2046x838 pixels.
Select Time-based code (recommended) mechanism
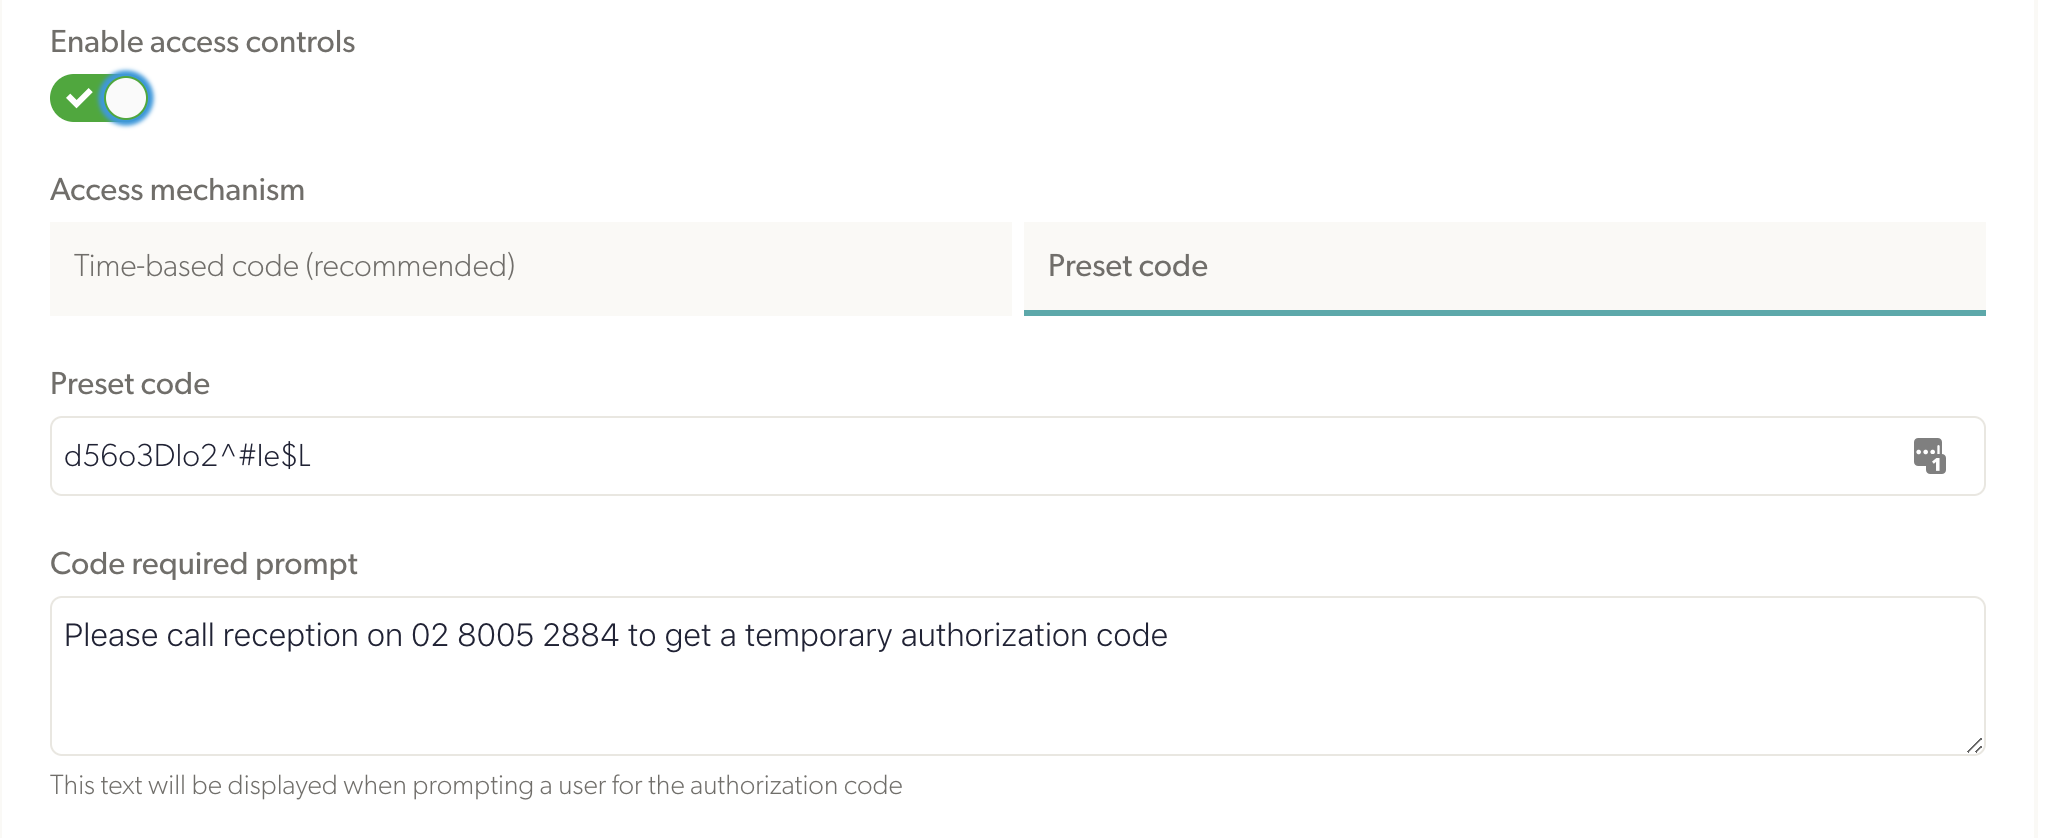click(531, 268)
